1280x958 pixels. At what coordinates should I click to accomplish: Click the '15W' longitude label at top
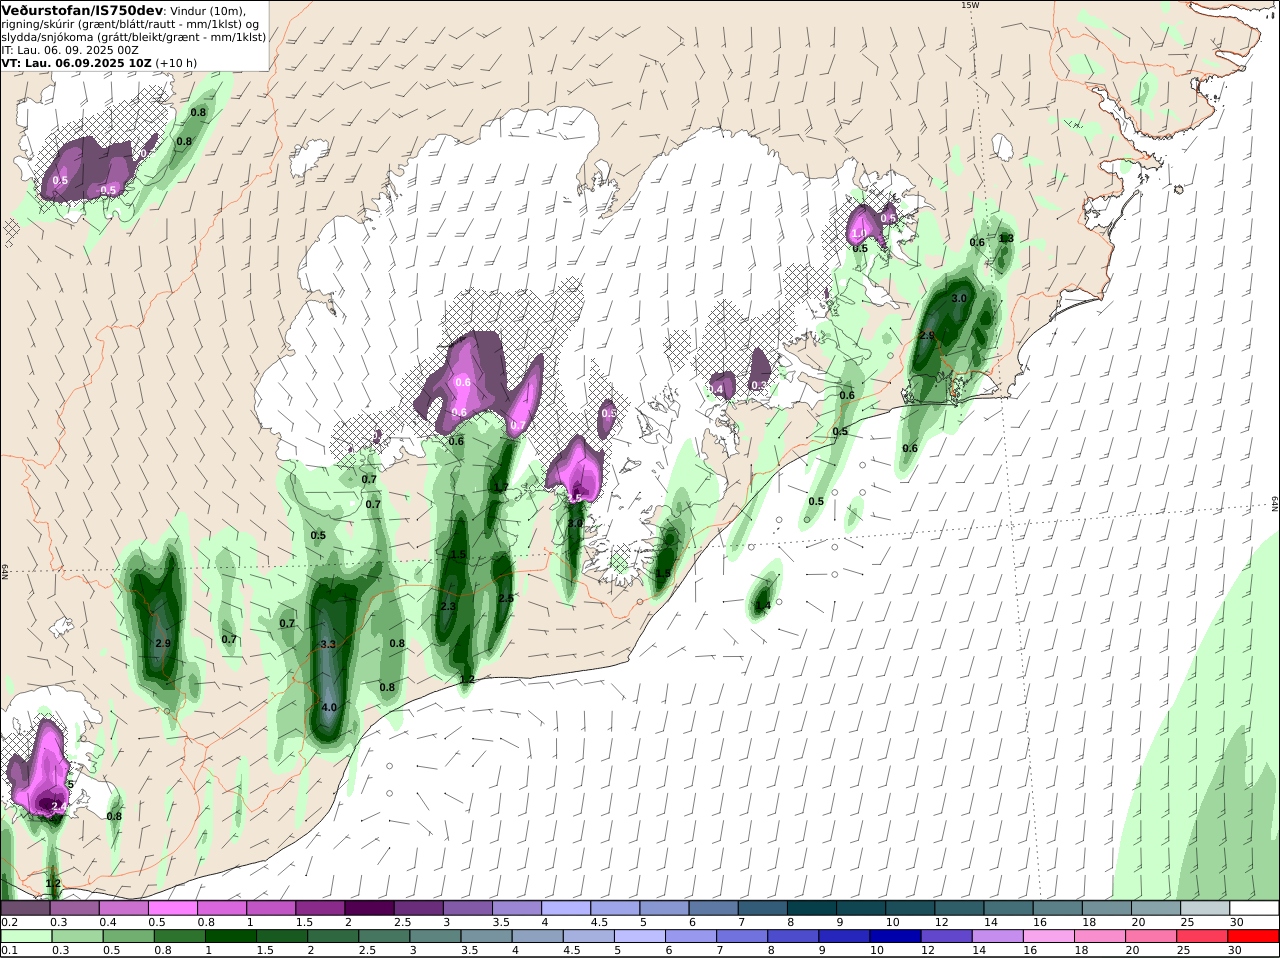[969, 5]
